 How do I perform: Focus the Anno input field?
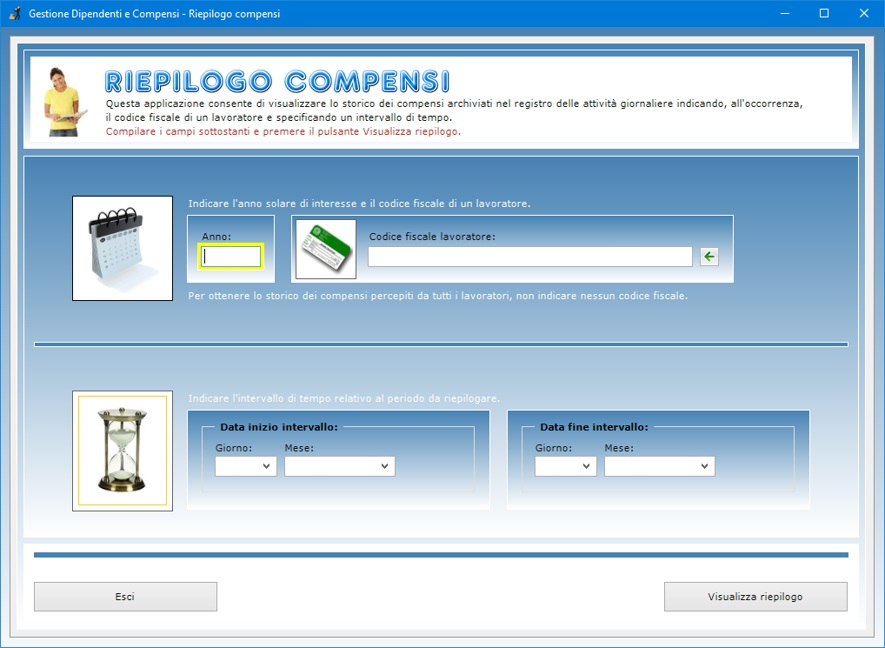[231, 257]
